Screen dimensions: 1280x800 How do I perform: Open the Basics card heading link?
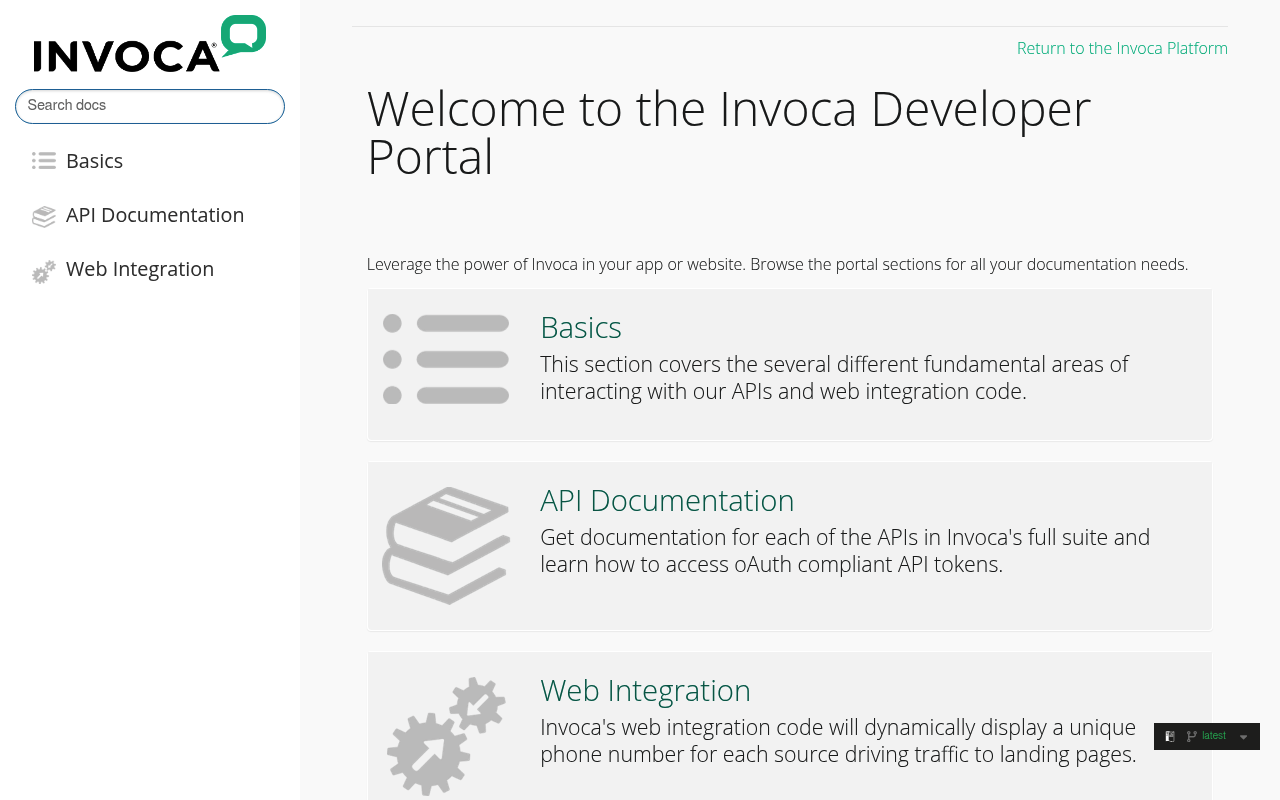click(x=581, y=328)
